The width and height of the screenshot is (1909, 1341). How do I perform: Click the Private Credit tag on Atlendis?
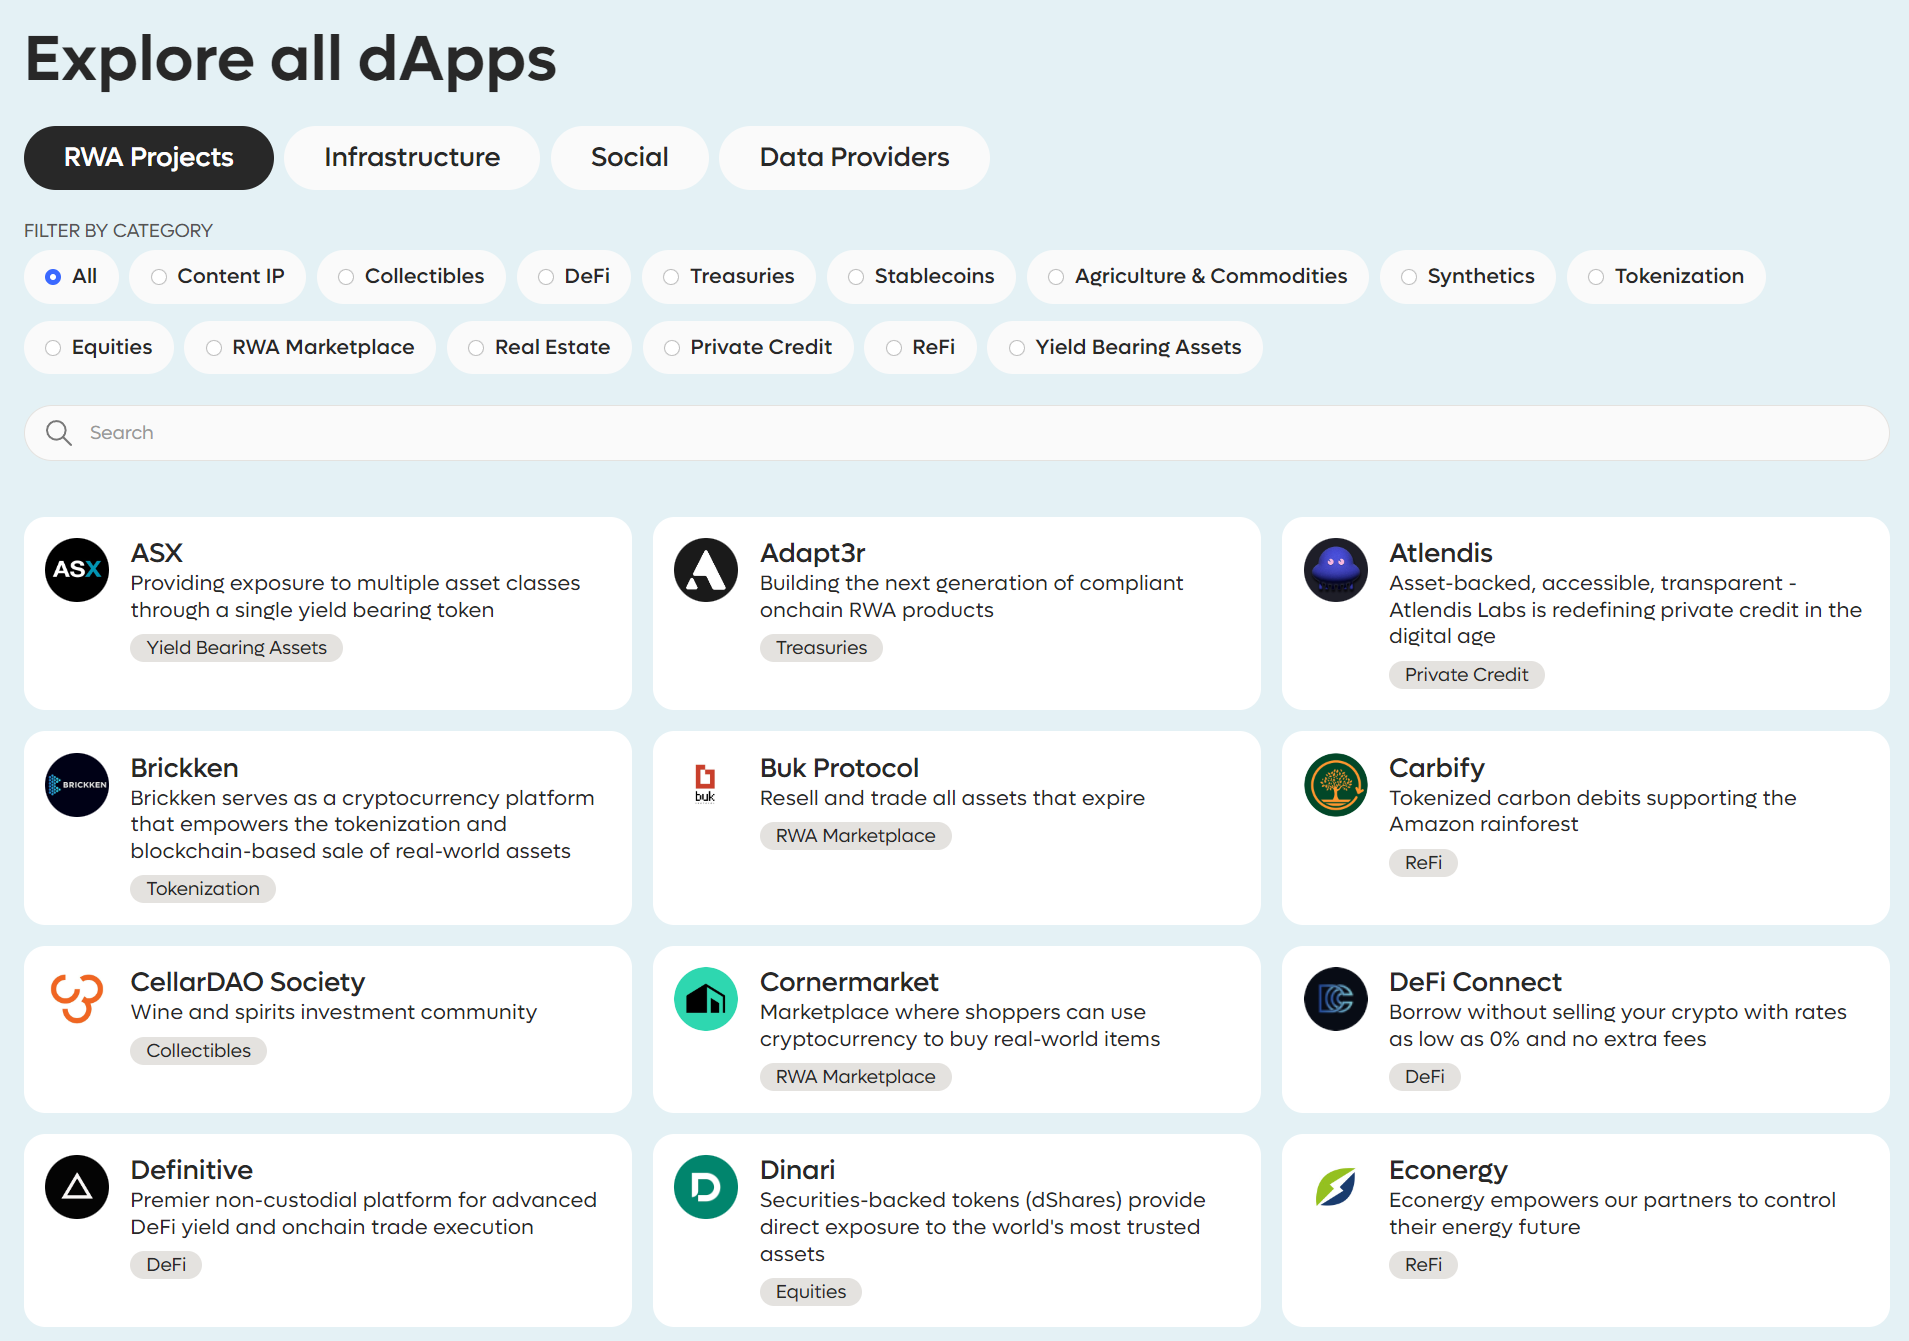(1466, 675)
